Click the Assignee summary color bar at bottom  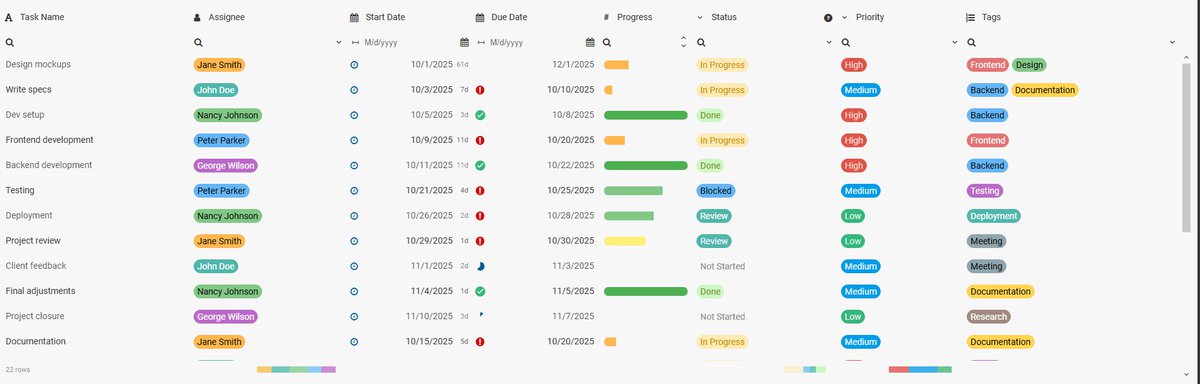[296, 370]
